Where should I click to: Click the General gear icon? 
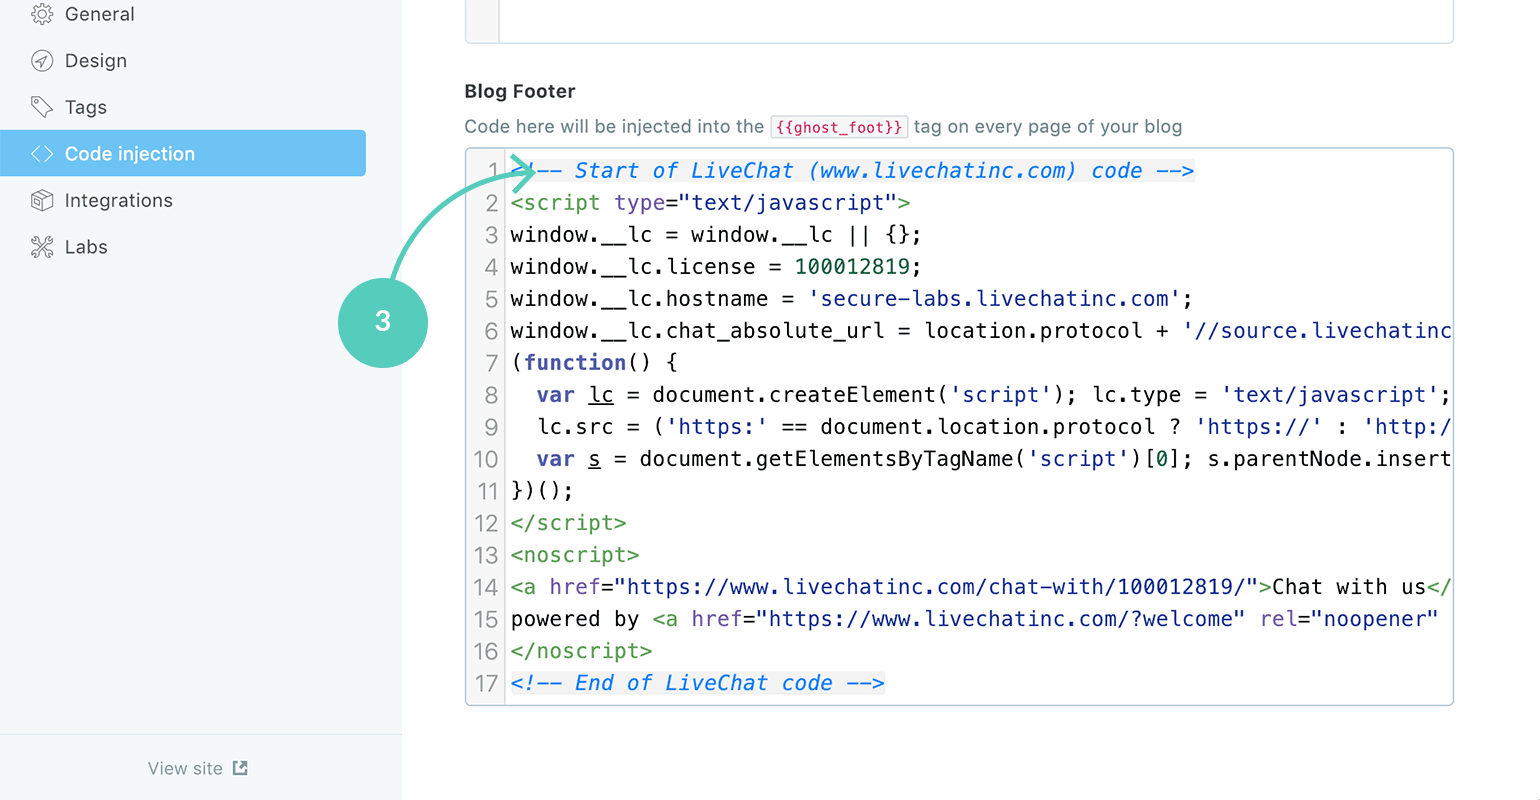[42, 14]
